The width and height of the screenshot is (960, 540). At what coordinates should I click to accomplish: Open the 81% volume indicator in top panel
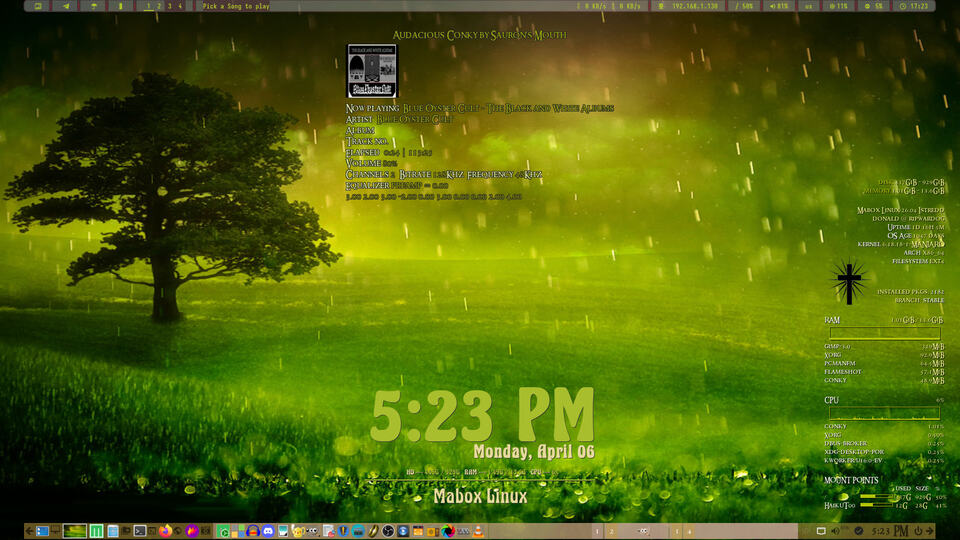pos(777,6)
